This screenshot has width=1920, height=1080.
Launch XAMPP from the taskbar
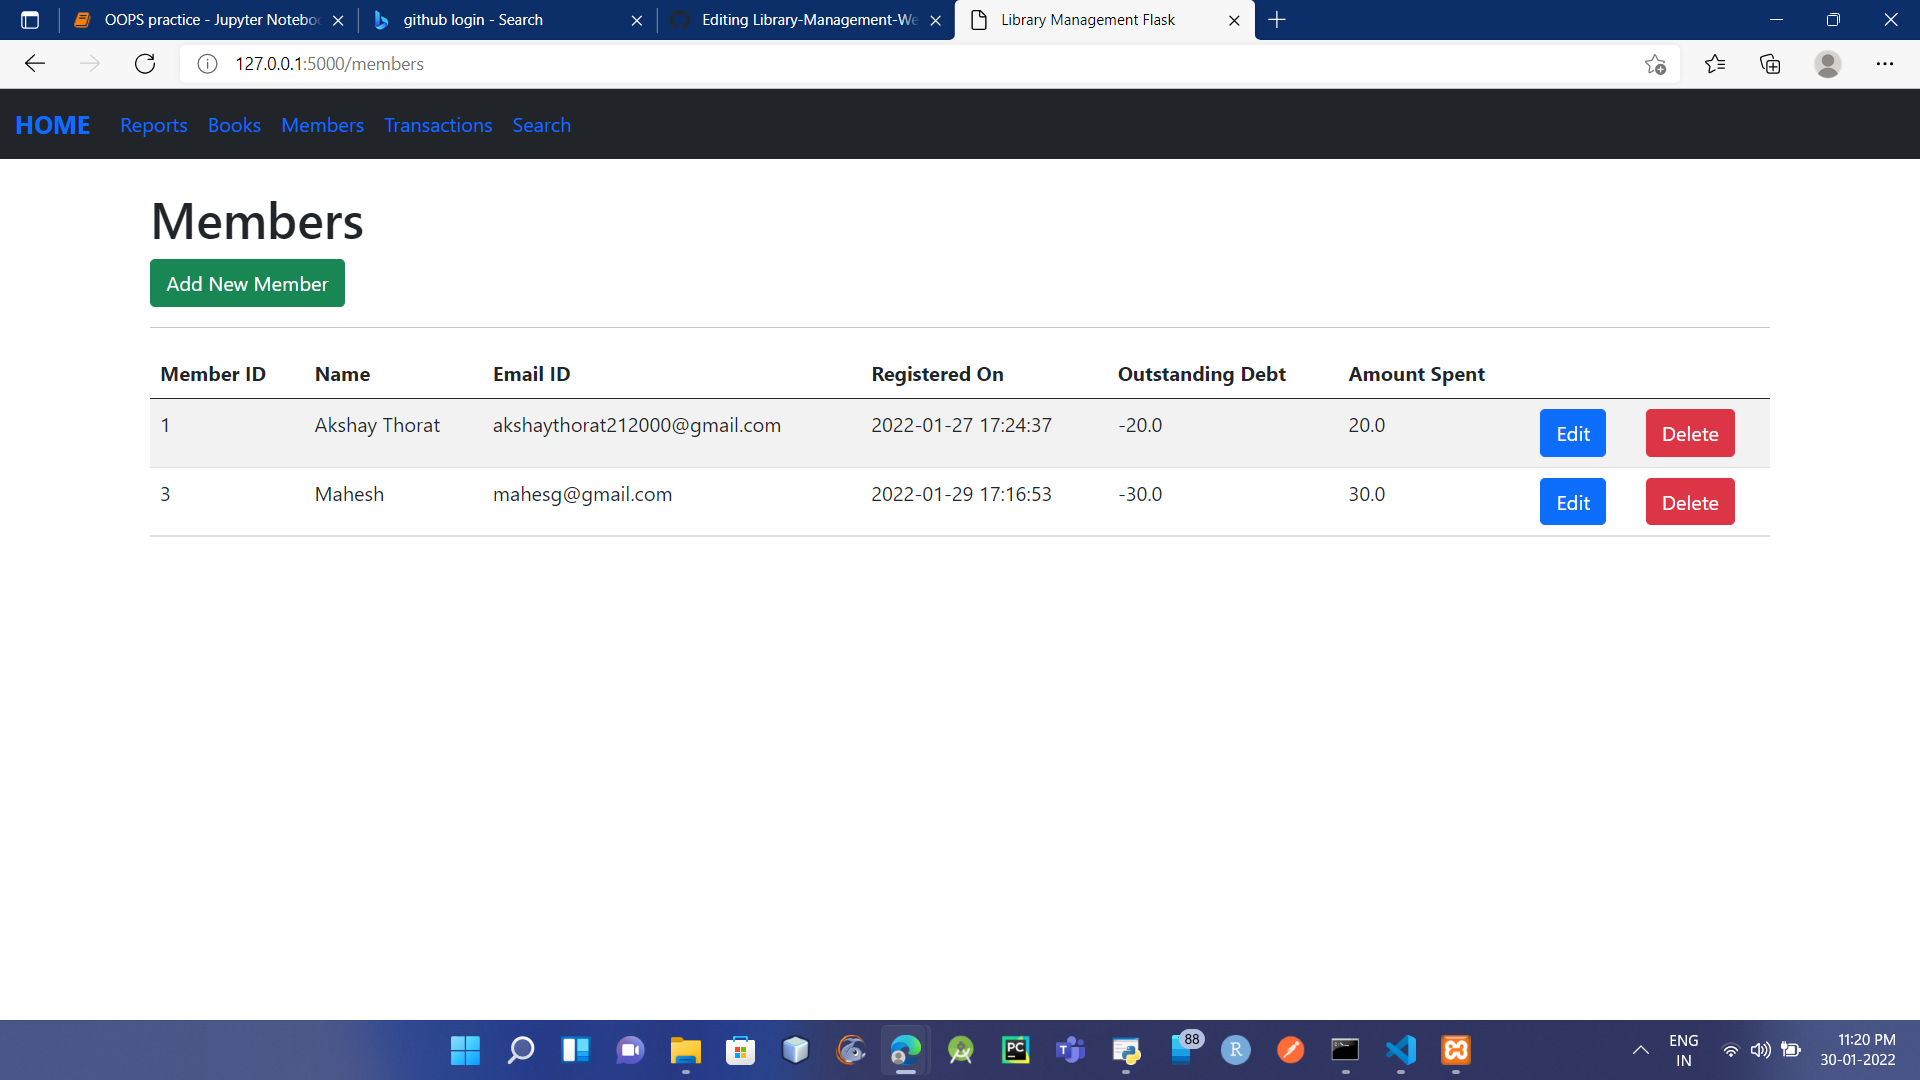(1456, 1050)
